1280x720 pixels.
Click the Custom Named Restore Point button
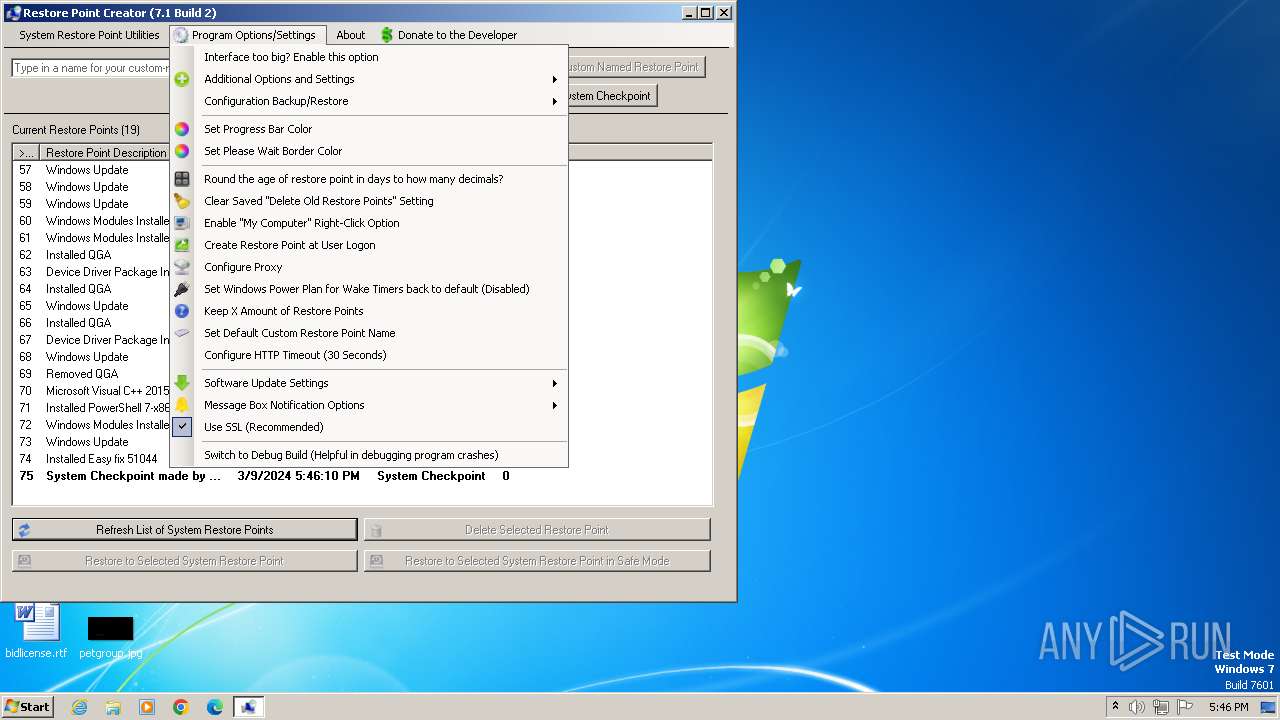tap(636, 67)
